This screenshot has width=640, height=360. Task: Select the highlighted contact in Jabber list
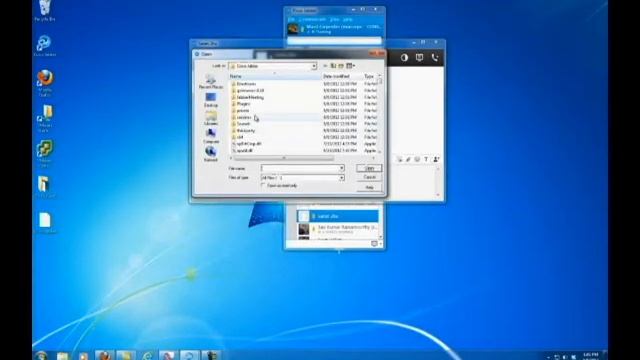tap(337, 216)
